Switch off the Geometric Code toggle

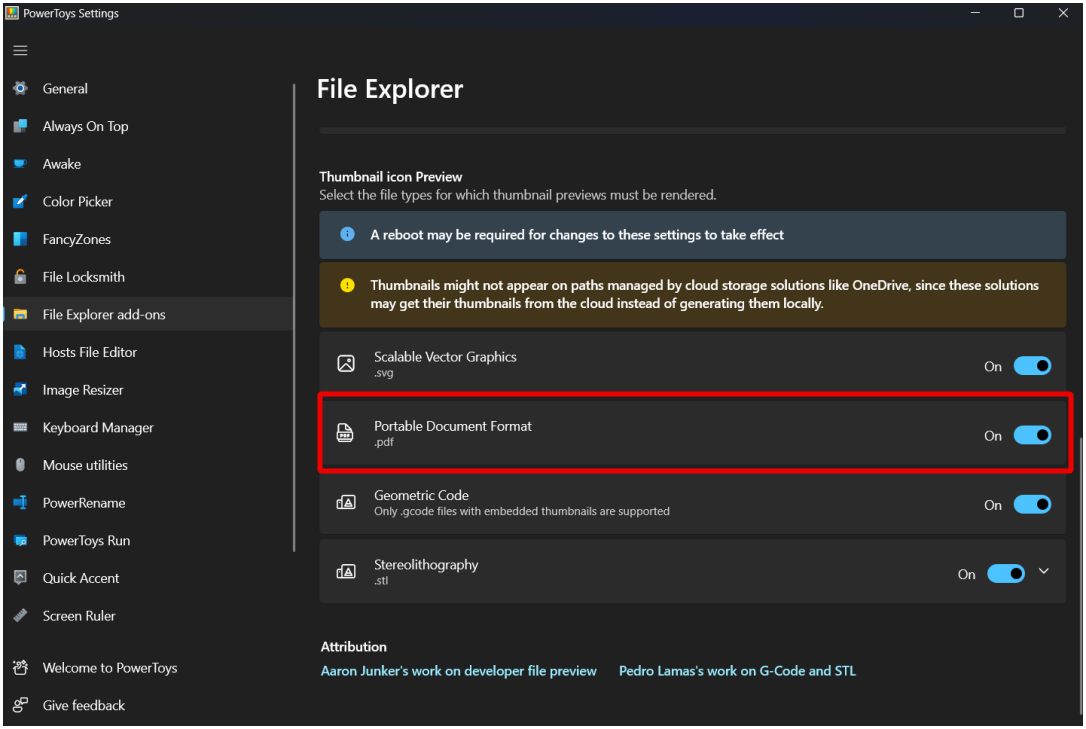(x=1032, y=505)
